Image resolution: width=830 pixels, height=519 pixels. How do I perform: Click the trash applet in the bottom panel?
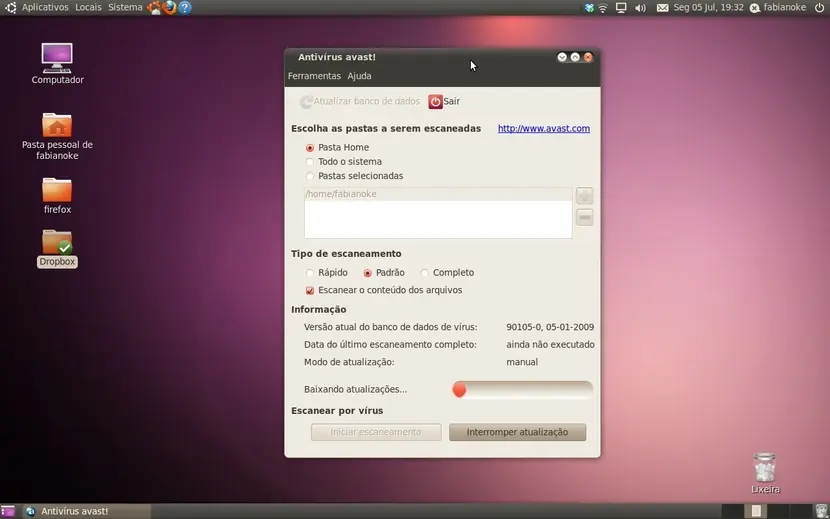[821, 511]
